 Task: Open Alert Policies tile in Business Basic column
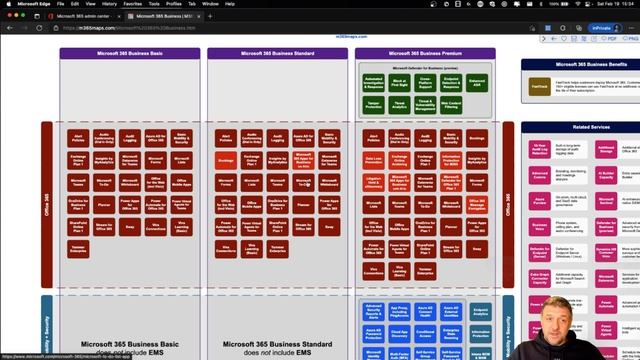pyautogui.click(x=78, y=139)
